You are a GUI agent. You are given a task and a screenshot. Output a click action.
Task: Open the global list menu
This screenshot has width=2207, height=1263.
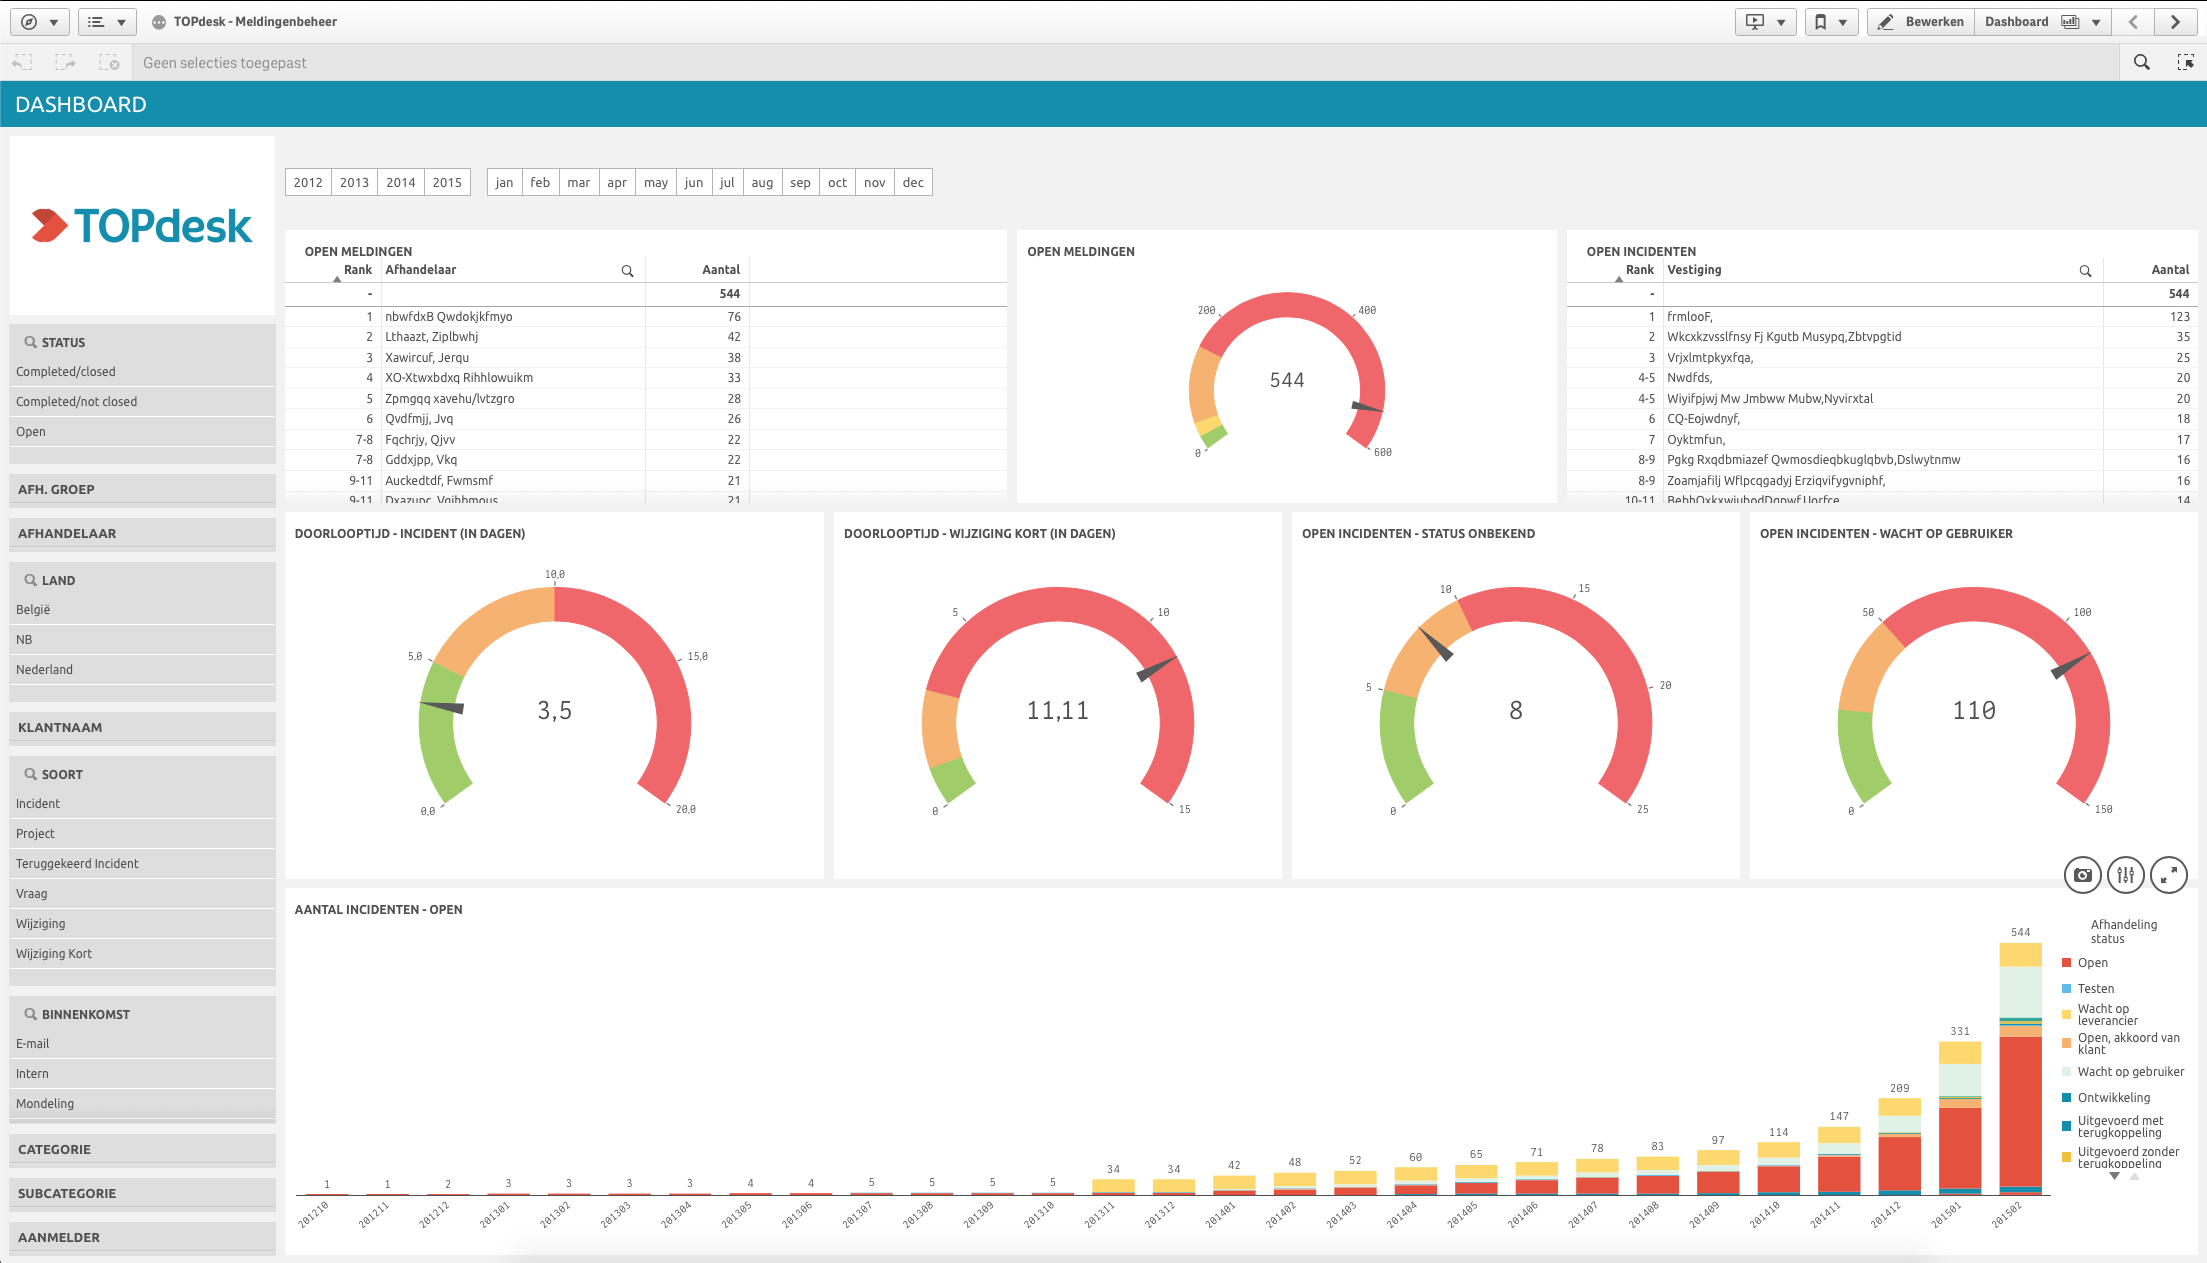tap(107, 22)
